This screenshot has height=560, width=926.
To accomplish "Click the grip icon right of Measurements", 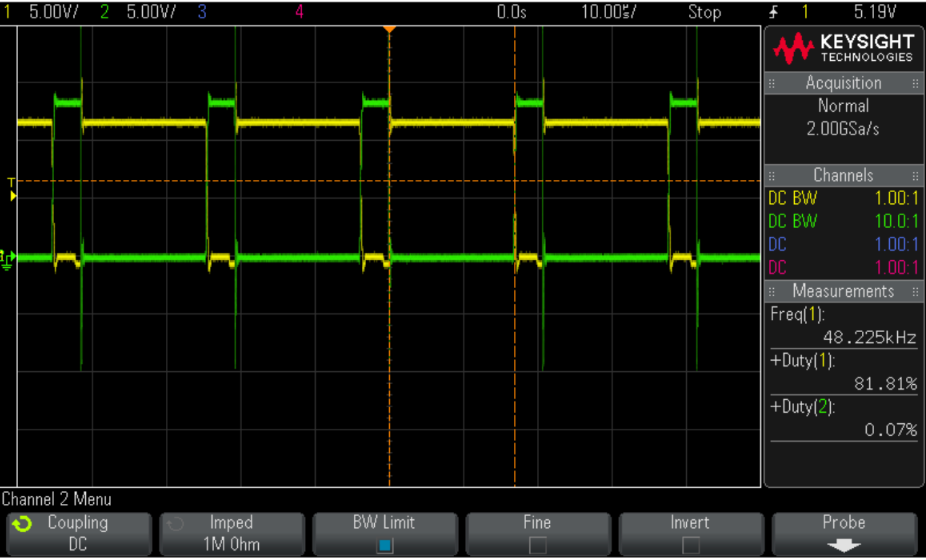I will click(x=914, y=291).
